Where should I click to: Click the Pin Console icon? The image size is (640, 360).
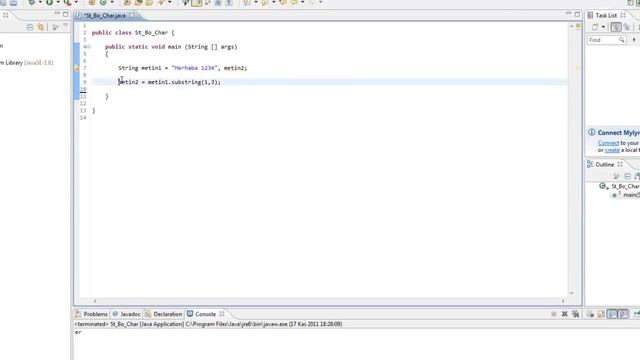(636, 314)
